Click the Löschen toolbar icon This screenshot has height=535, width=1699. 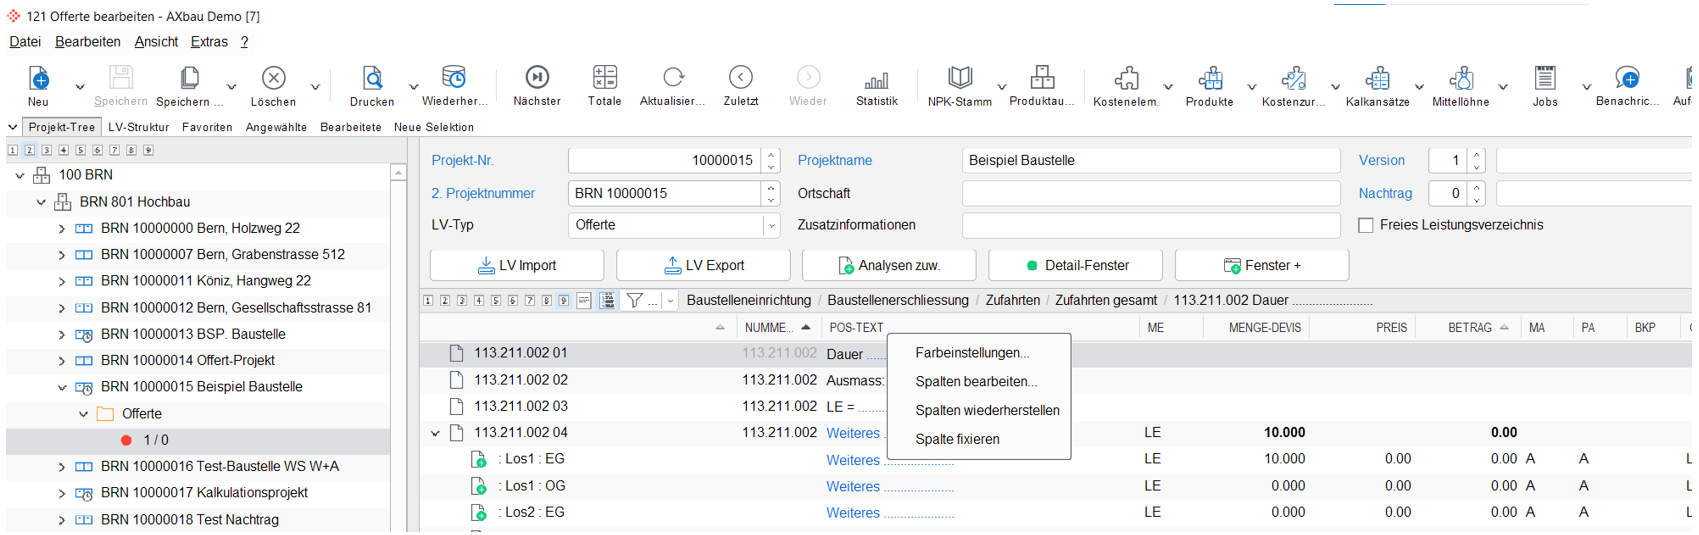pyautogui.click(x=273, y=78)
